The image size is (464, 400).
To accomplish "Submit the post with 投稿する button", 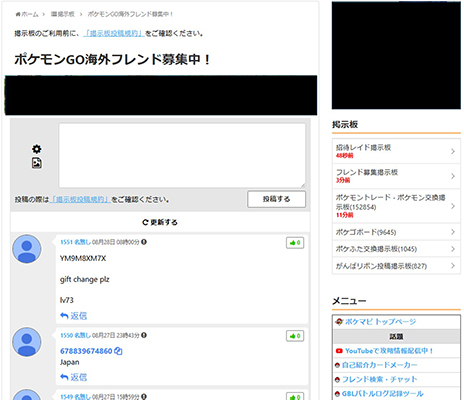I will (x=276, y=199).
